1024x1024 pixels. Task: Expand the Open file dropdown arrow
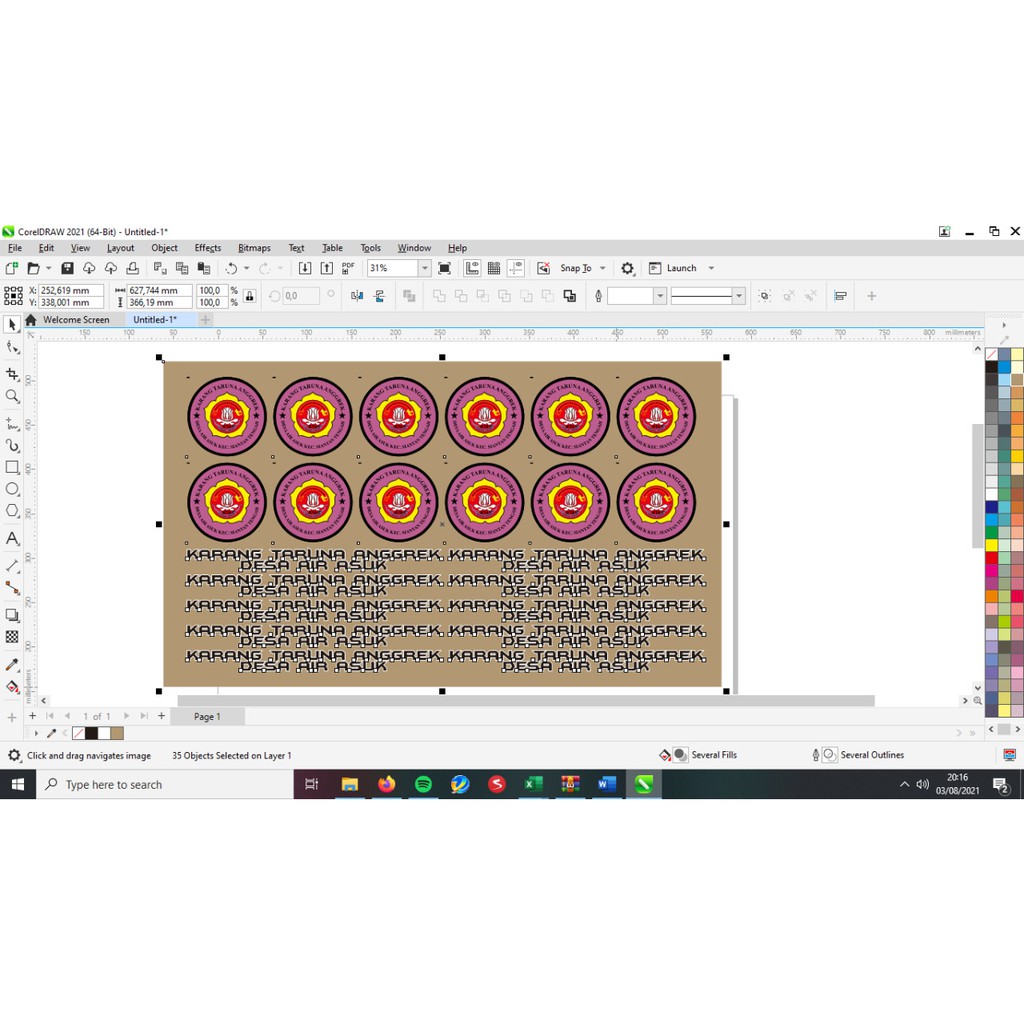coord(48,268)
